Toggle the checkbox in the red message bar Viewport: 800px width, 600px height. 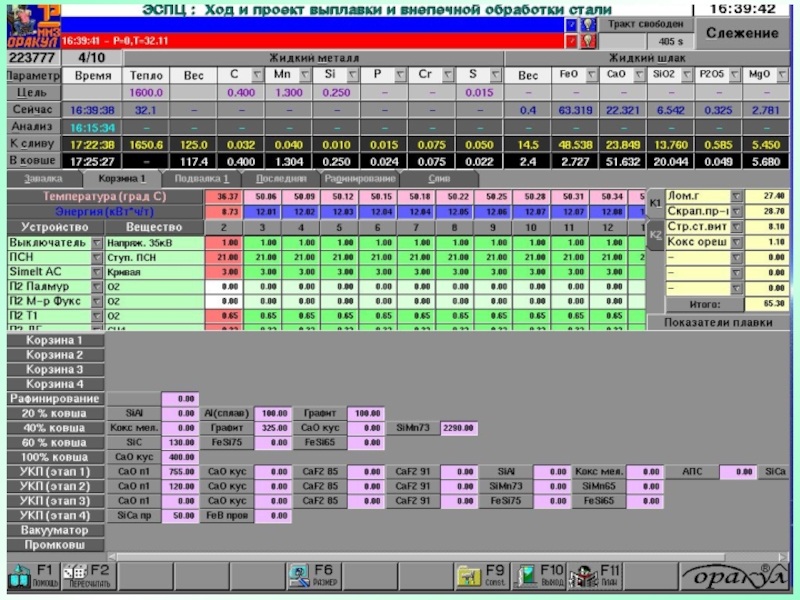coord(571,42)
